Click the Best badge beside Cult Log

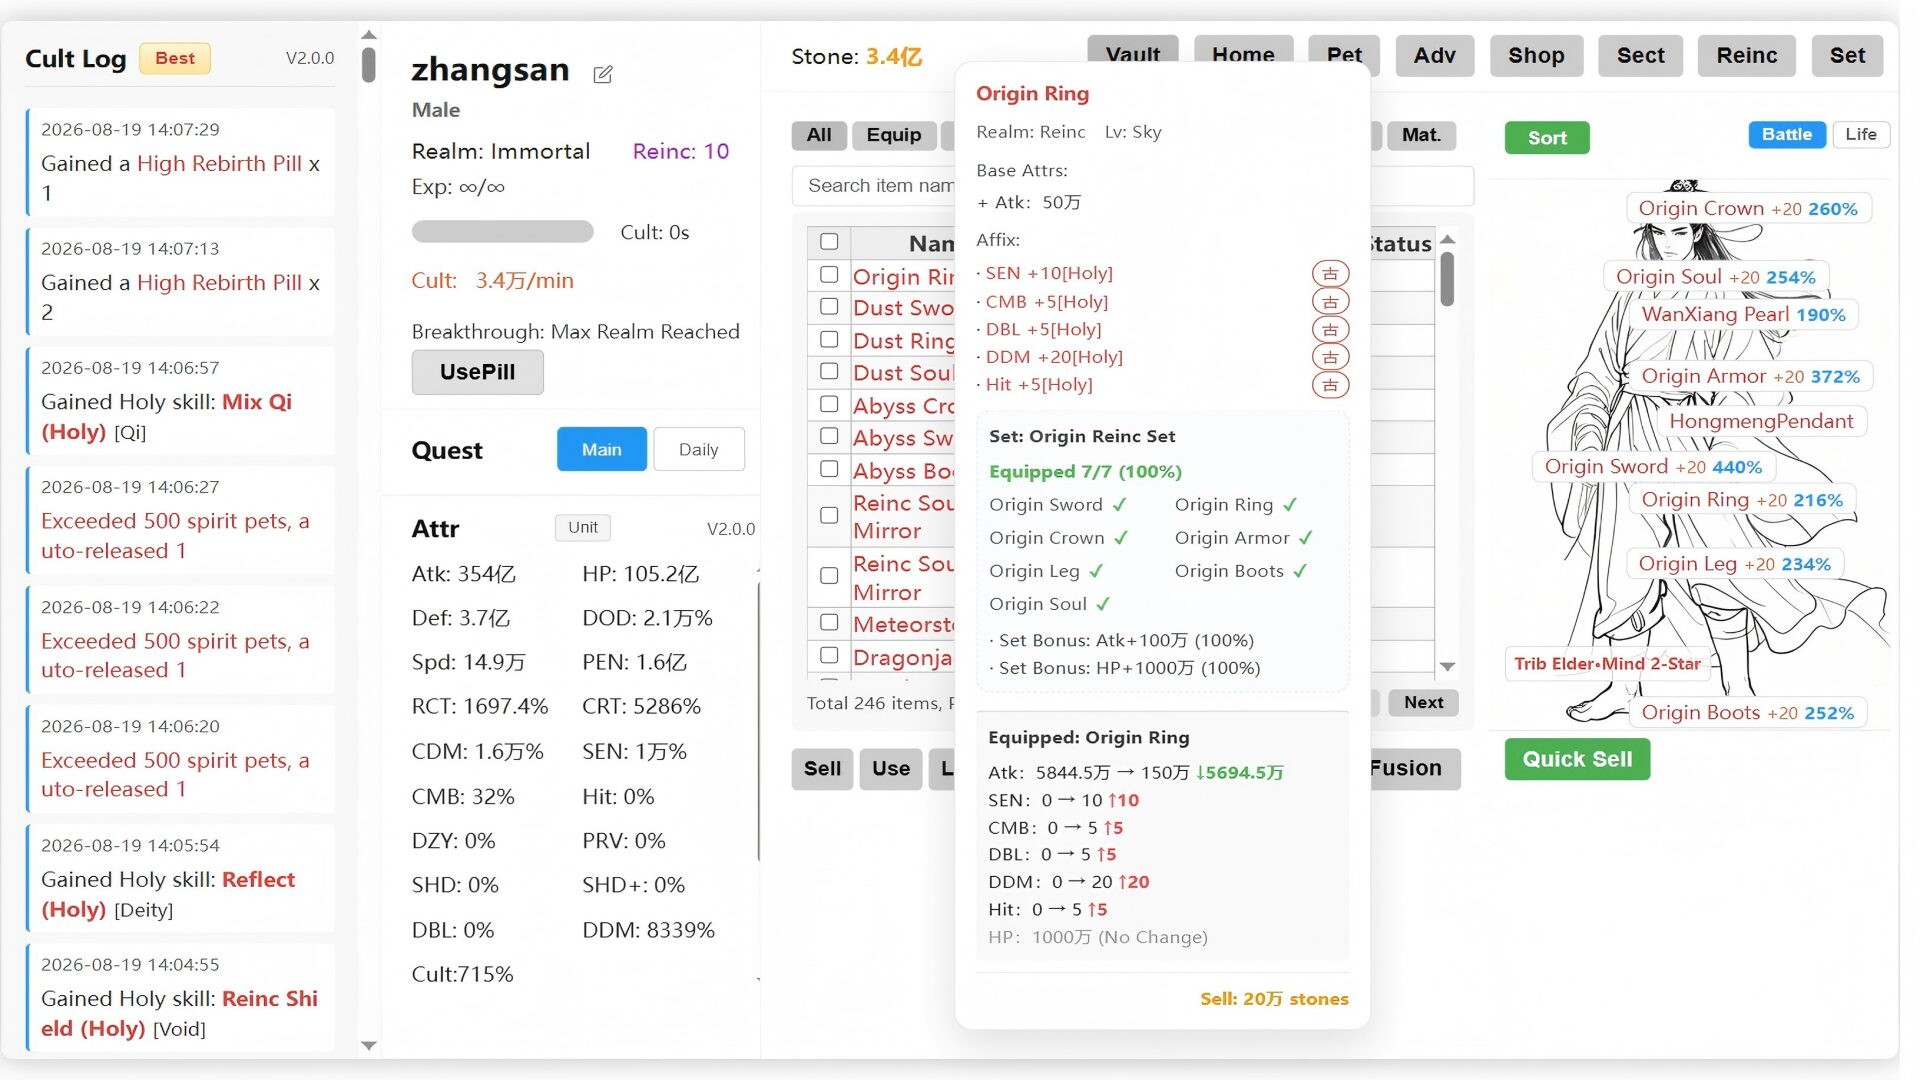click(175, 58)
